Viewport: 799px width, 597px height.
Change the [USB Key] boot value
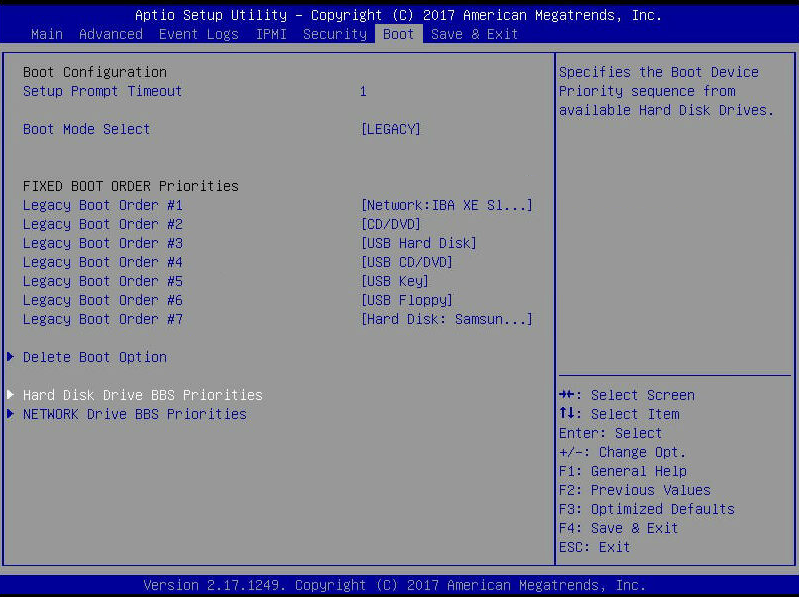coord(394,281)
